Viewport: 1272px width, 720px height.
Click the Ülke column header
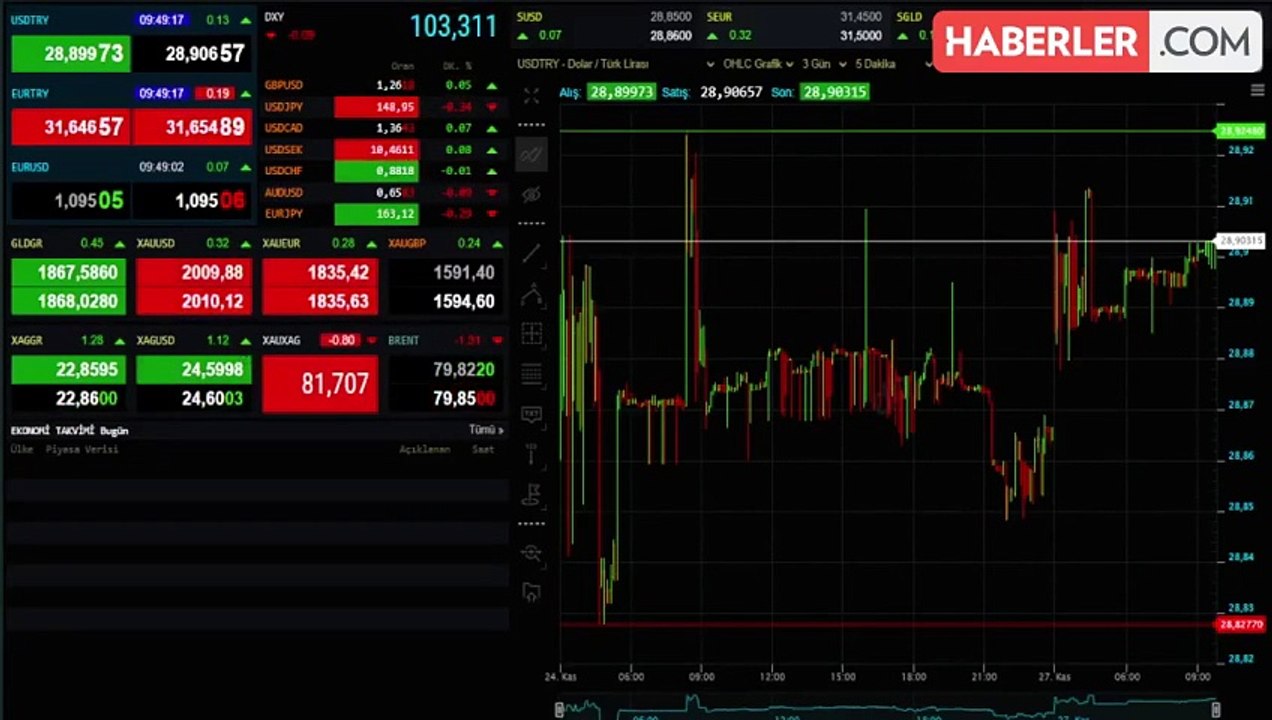[x=21, y=450]
